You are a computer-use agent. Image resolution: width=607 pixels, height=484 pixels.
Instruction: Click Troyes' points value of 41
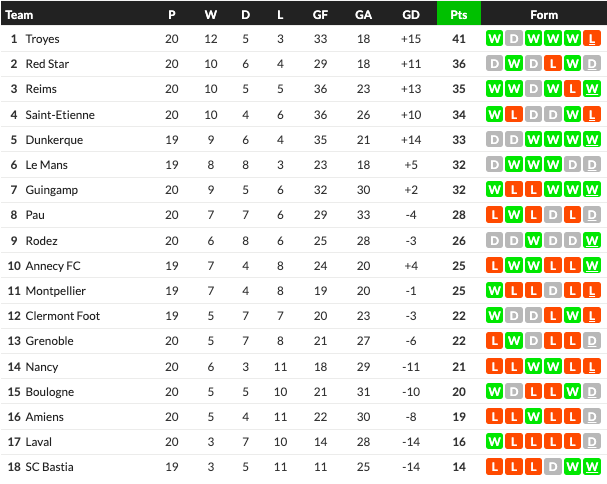pyautogui.click(x=459, y=39)
